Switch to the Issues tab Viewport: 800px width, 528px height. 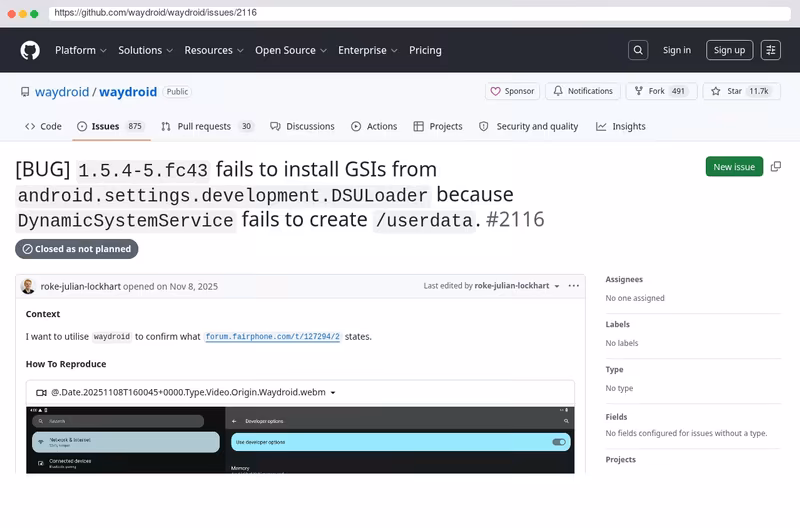pyautogui.click(x=111, y=126)
